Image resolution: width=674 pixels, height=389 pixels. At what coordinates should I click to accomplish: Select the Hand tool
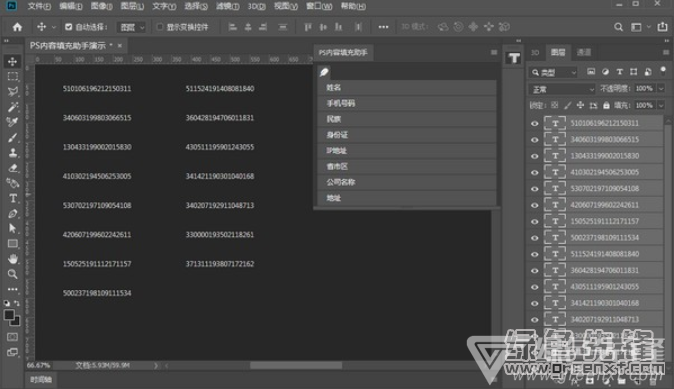click(x=12, y=259)
